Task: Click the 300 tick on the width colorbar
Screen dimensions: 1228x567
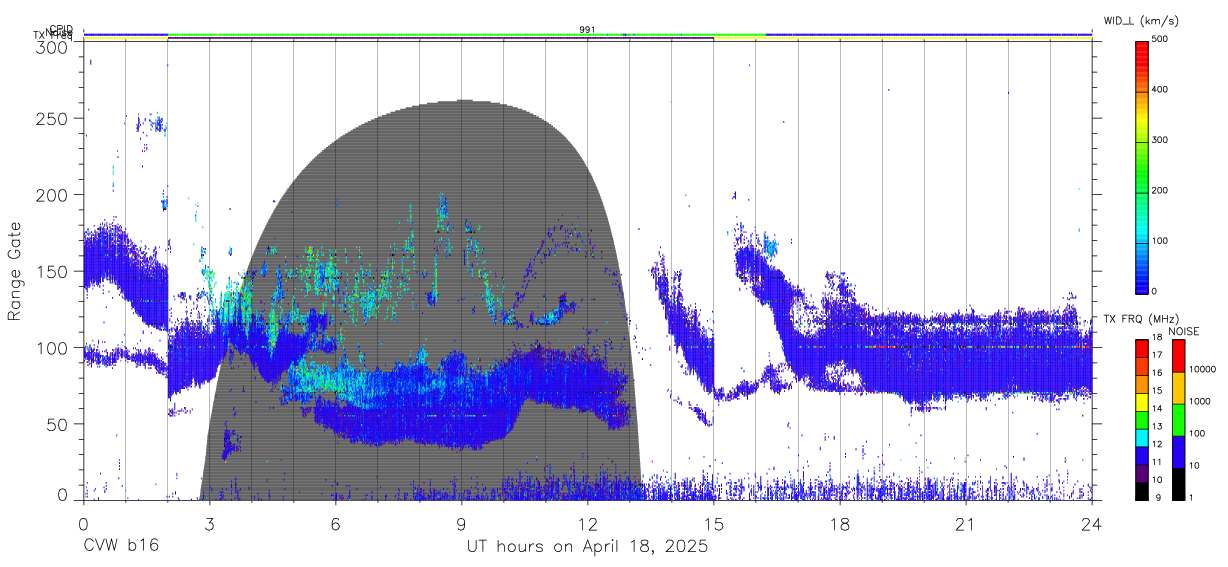Action: click(x=1160, y=141)
